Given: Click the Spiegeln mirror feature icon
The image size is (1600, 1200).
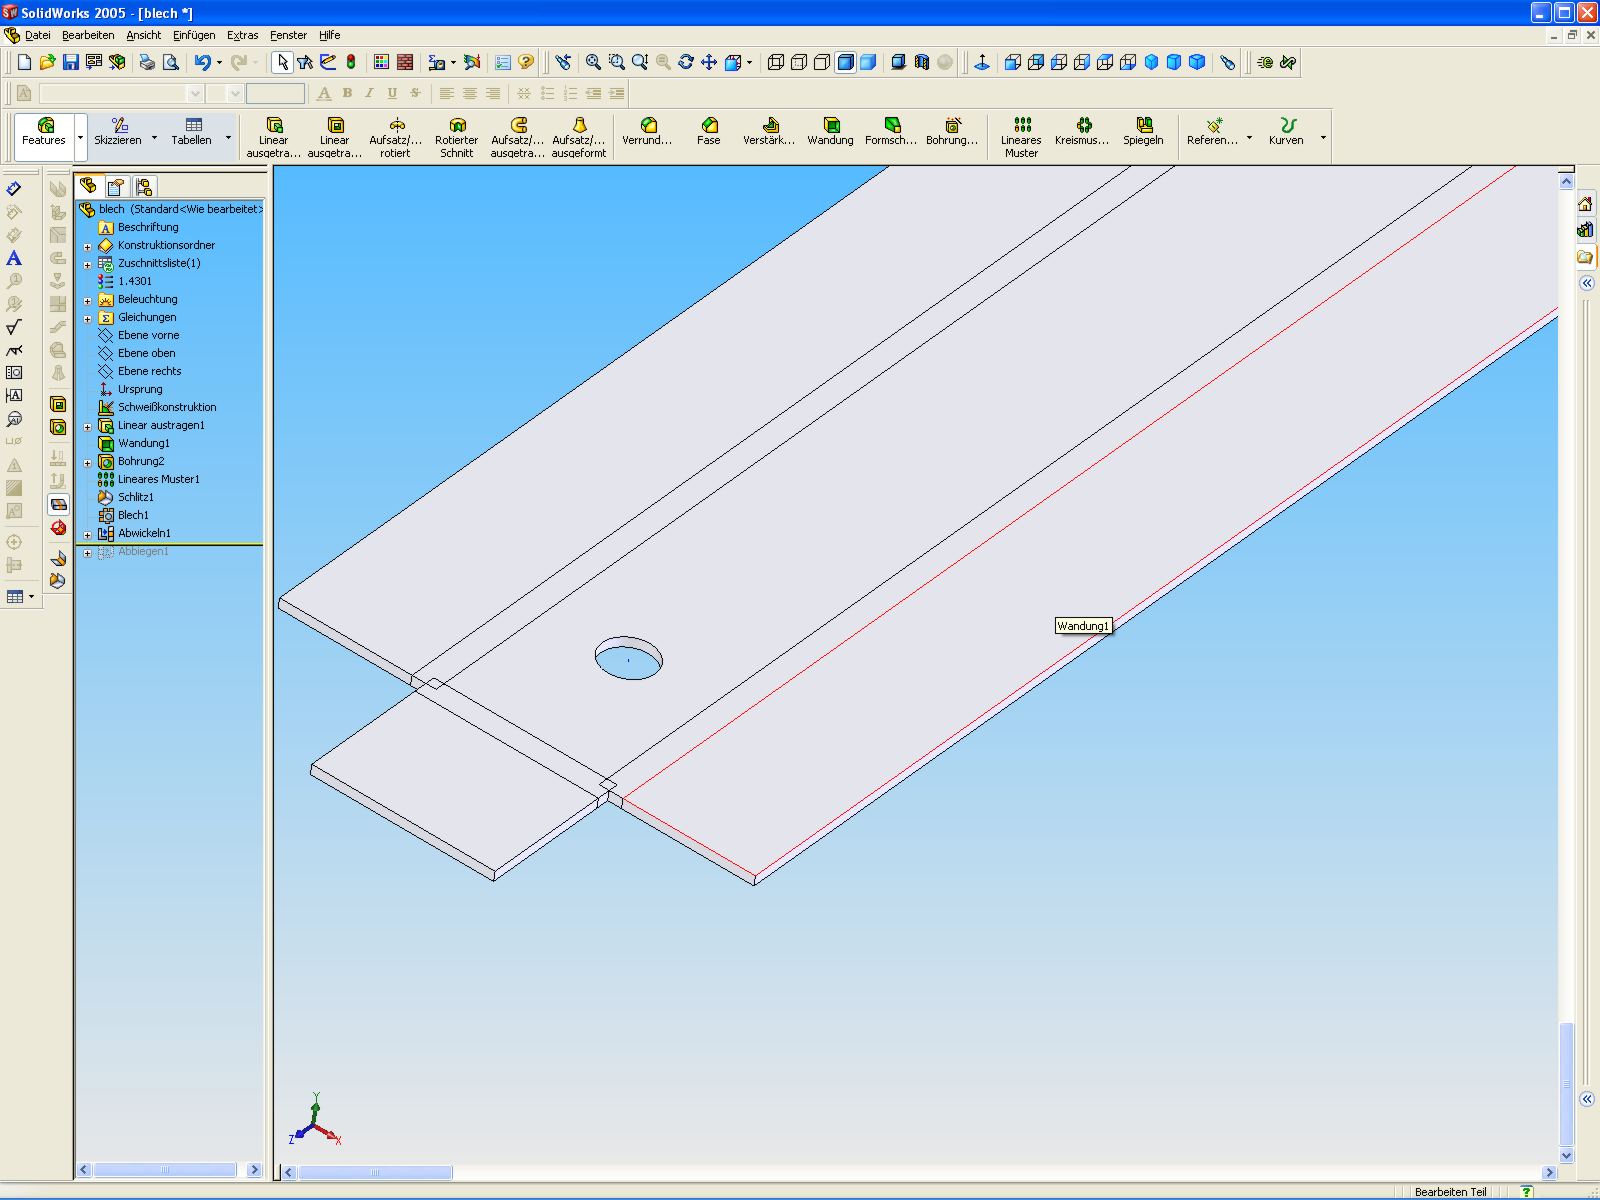Looking at the screenshot, I should [1143, 131].
